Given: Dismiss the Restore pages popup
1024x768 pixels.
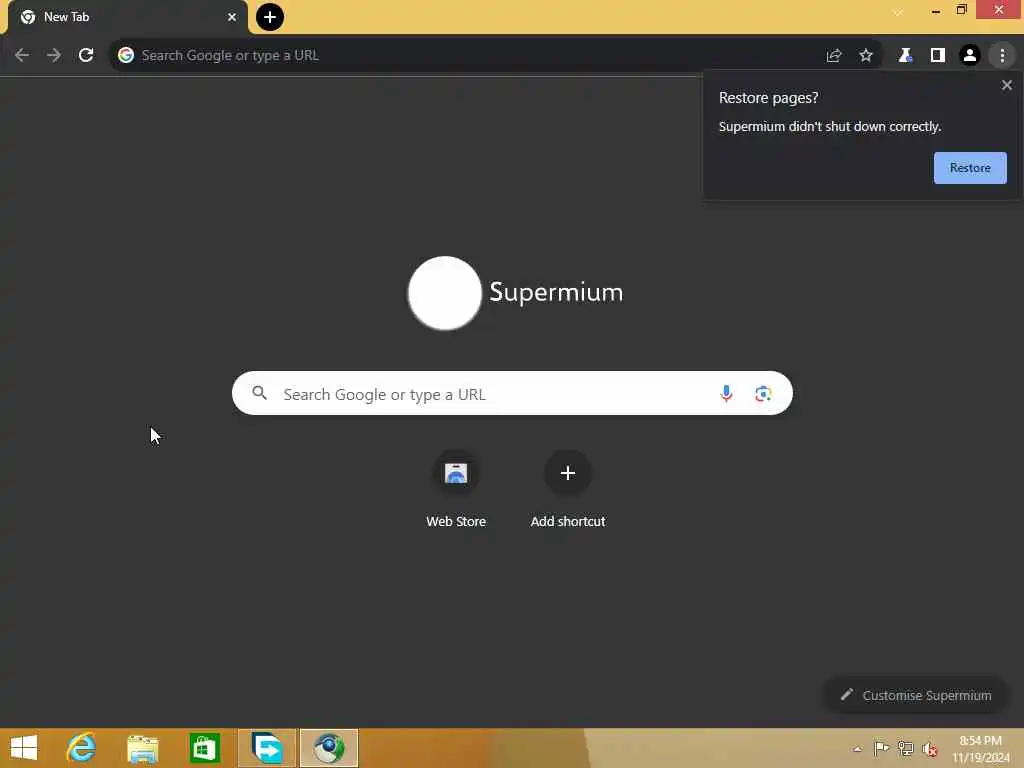Looking at the screenshot, I should [x=1006, y=85].
